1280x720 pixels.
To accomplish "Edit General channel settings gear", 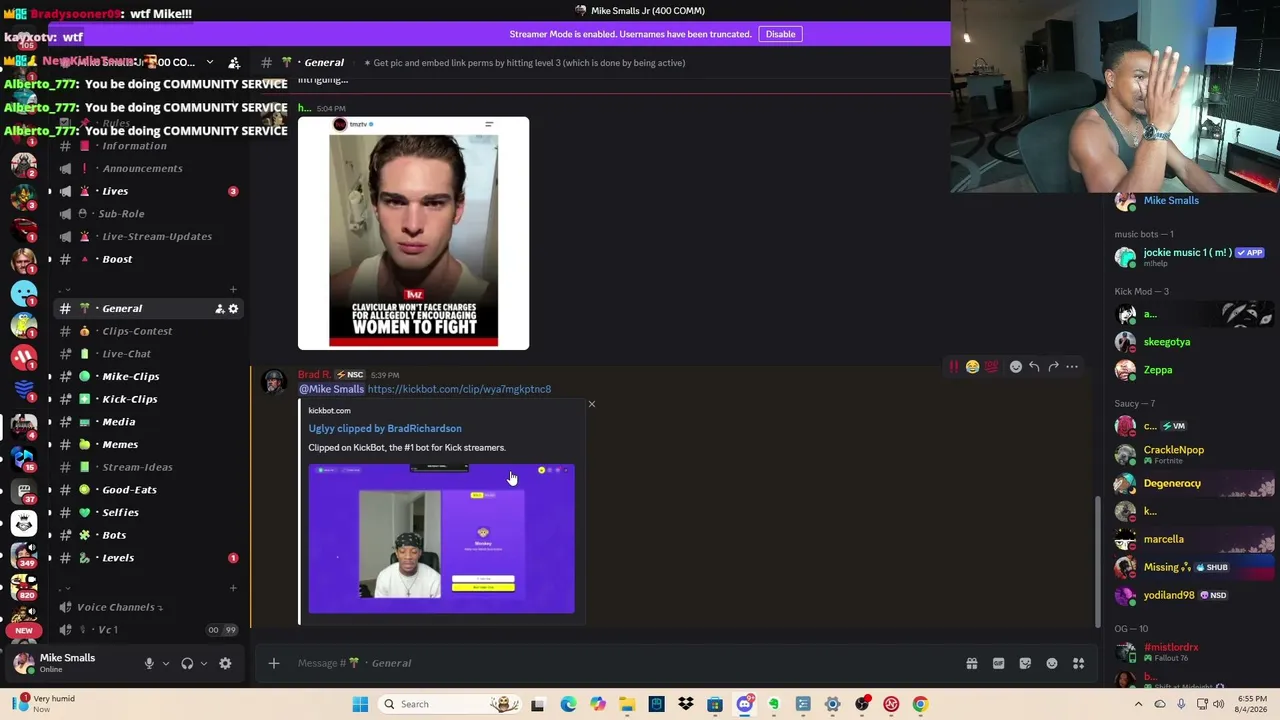I will pyautogui.click(x=234, y=309).
